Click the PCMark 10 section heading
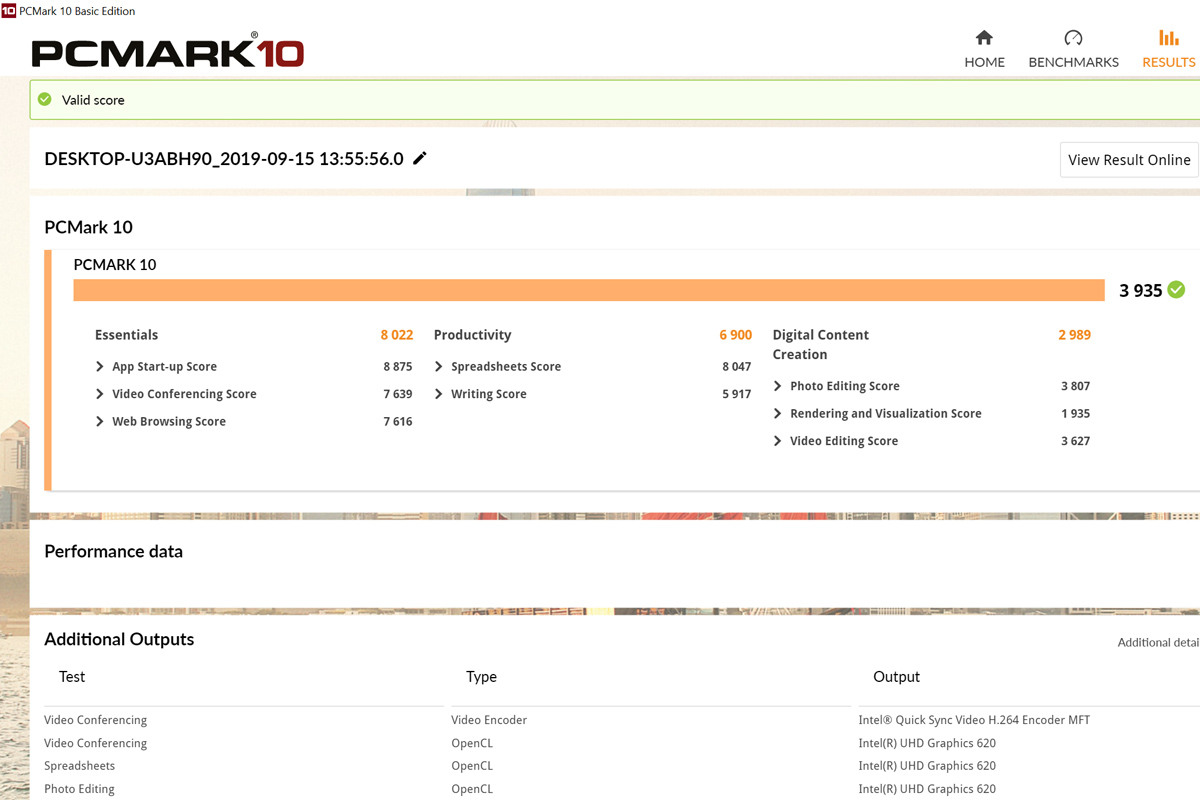1200x800 pixels. 88,227
